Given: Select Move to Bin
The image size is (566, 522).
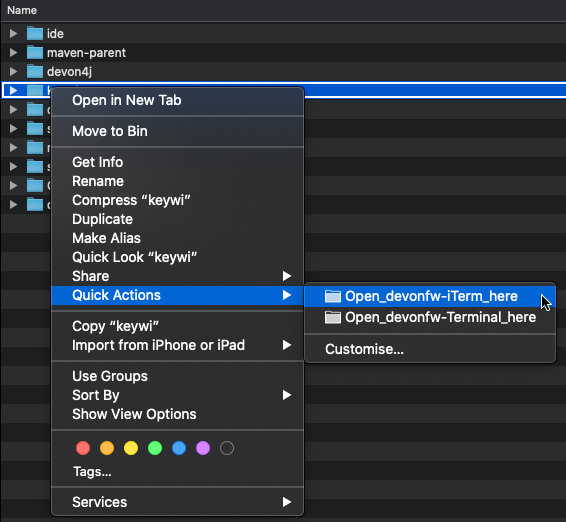Looking at the screenshot, I should click(177, 131).
